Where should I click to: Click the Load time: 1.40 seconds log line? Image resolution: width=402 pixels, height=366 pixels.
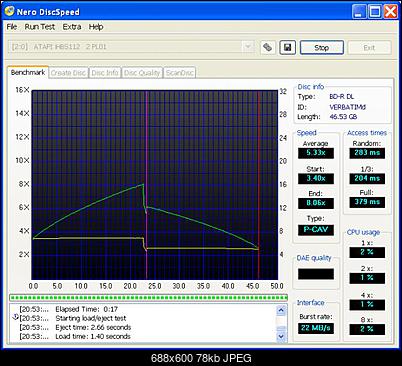93,336
